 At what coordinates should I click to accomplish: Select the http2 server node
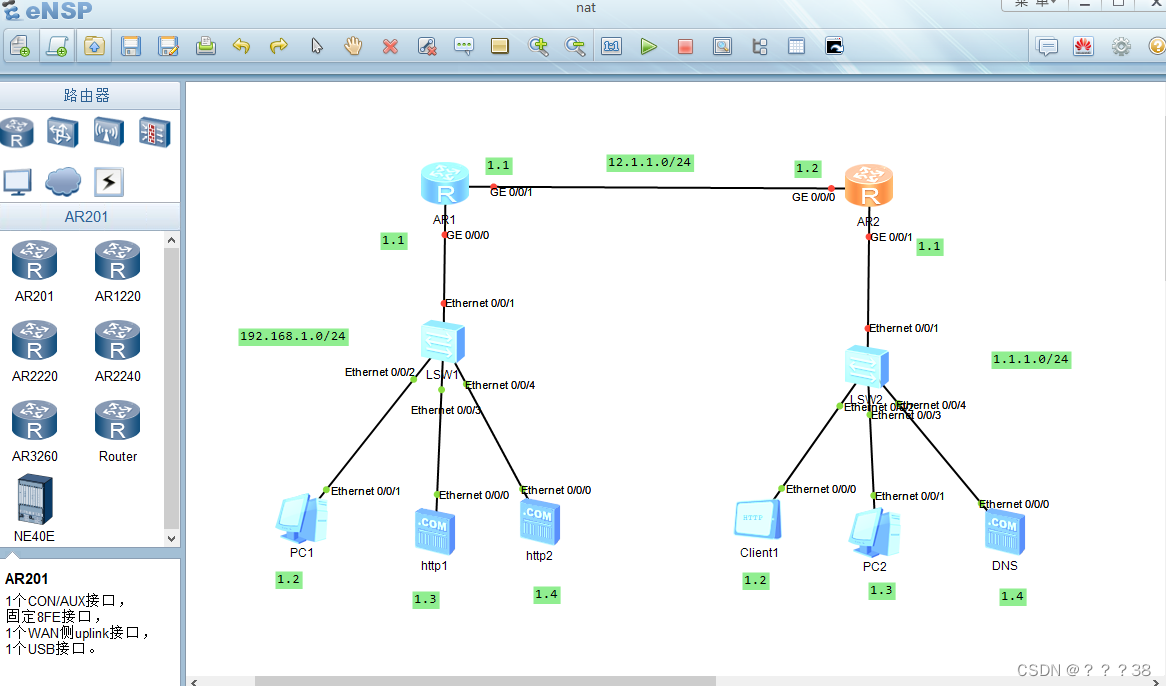[539, 522]
